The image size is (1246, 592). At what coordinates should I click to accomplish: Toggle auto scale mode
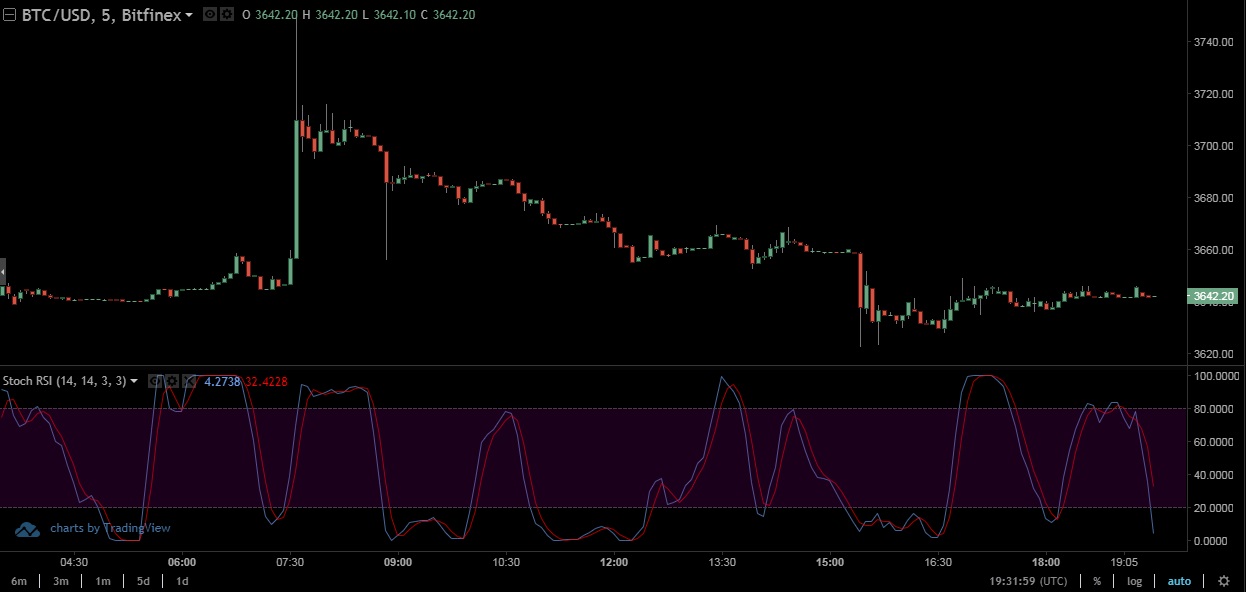pos(1179,581)
